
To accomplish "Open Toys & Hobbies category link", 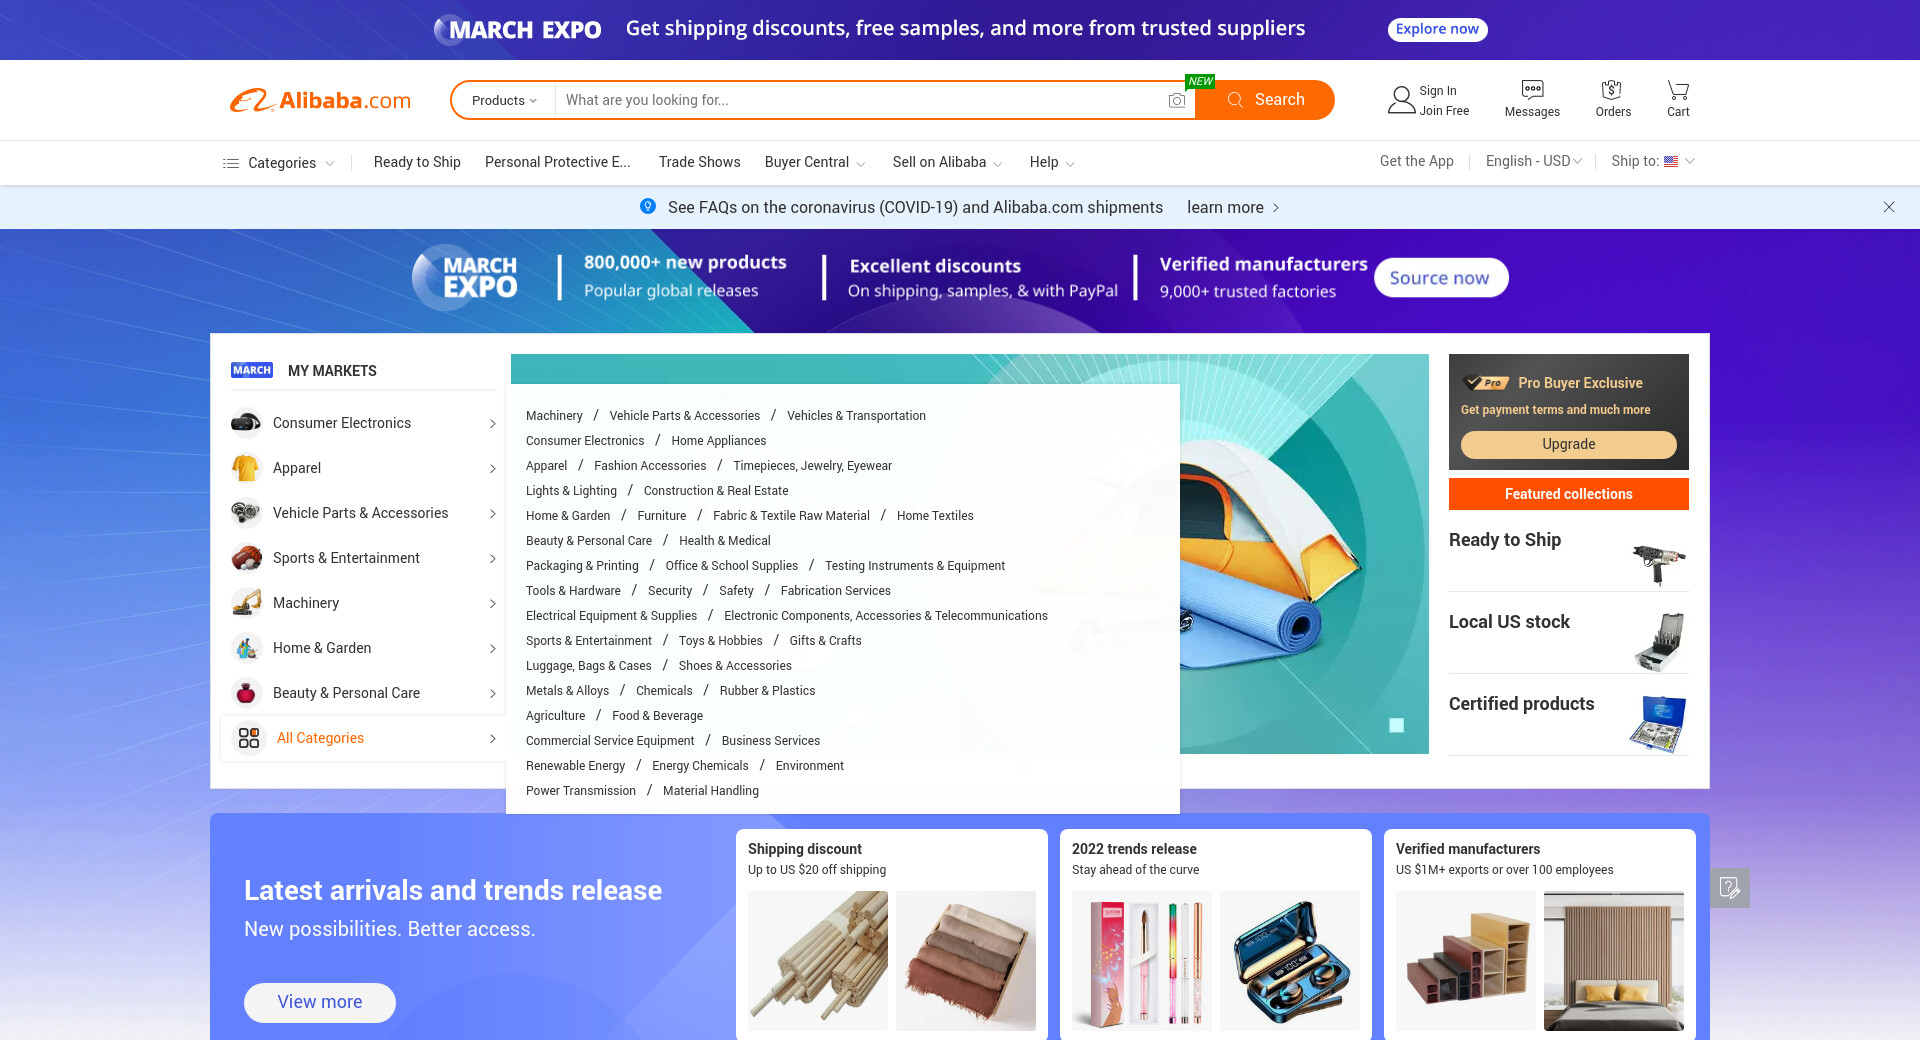I will coord(720,641).
